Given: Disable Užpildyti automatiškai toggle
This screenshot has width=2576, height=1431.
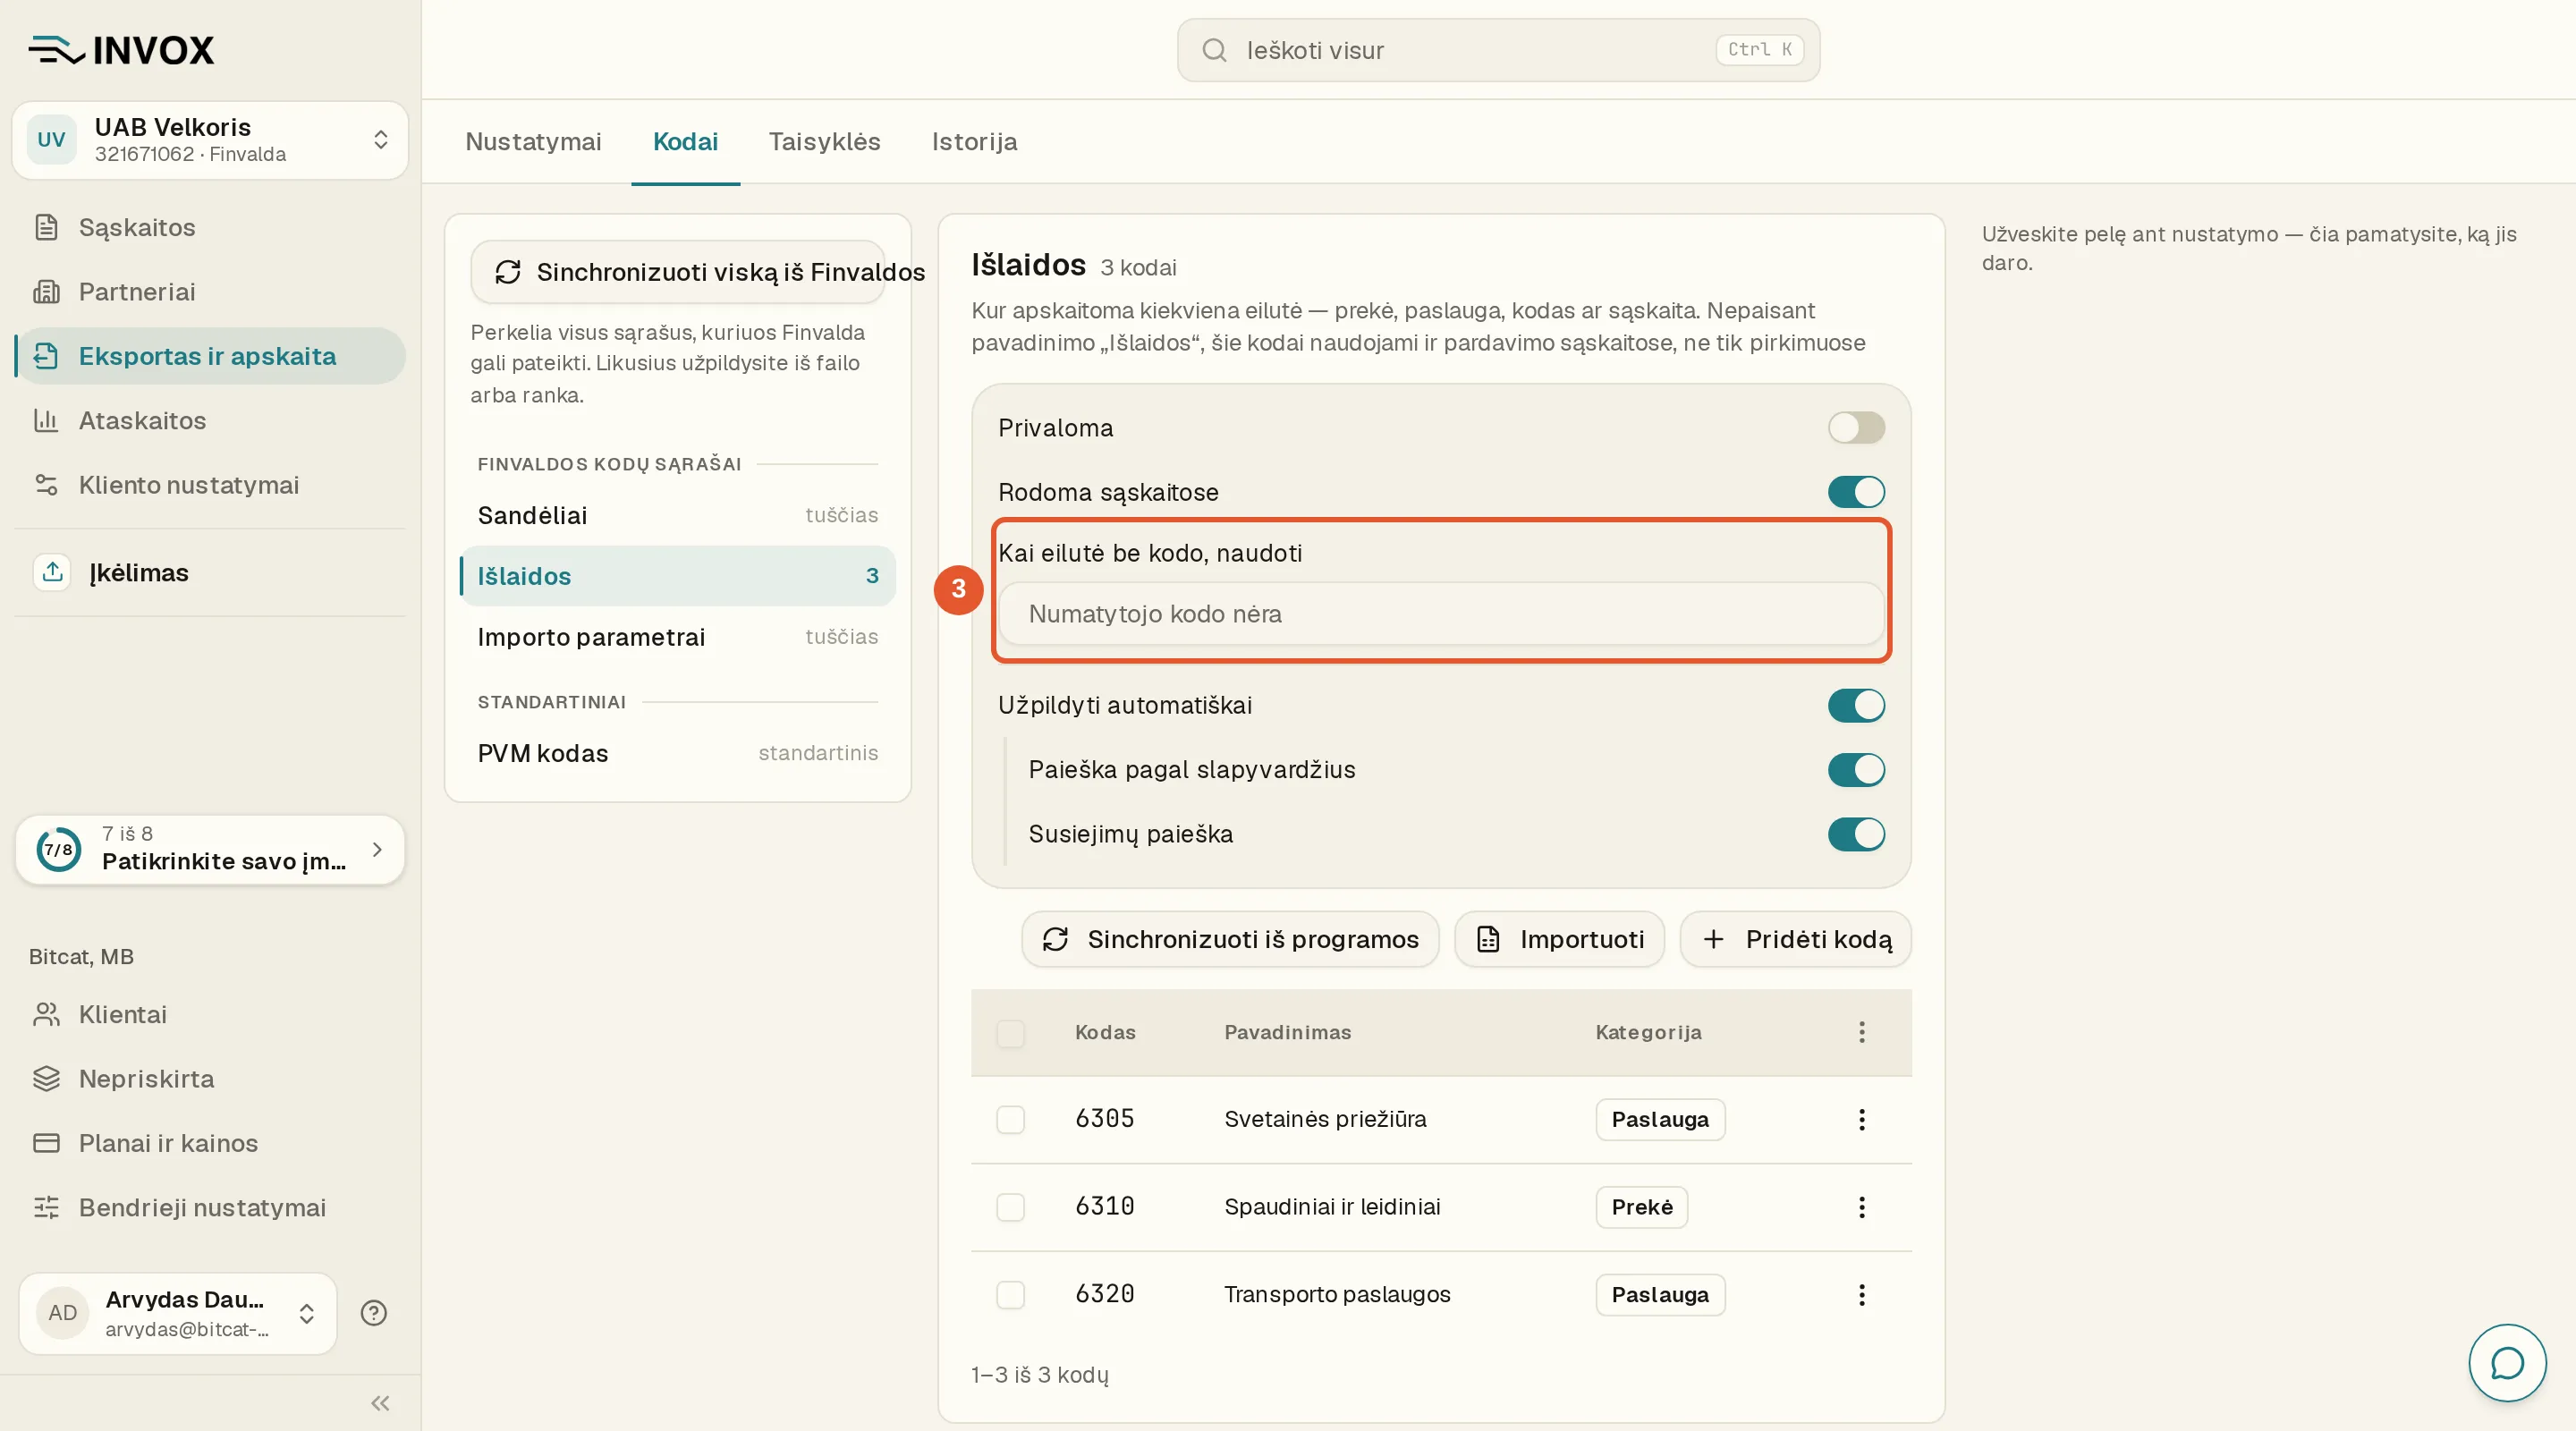Looking at the screenshot, I should click(1856, 705).
